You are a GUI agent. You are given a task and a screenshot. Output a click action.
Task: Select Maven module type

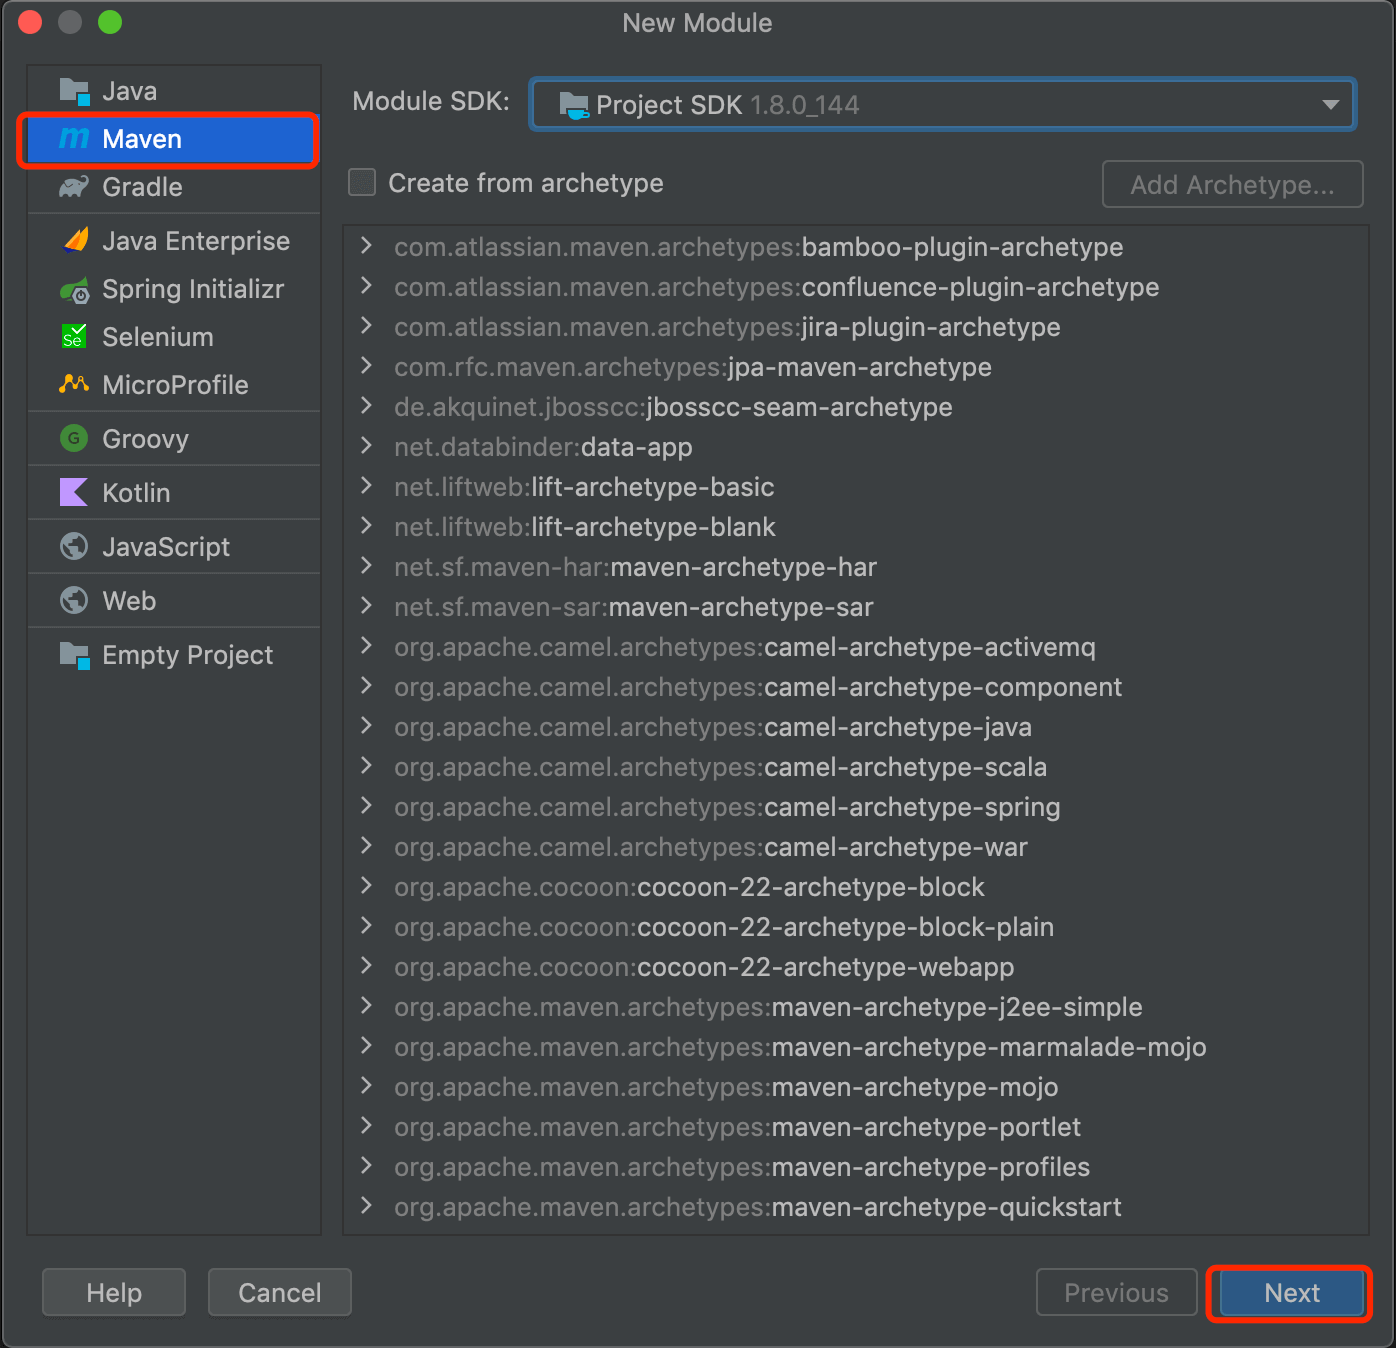[x=174, y=139]
